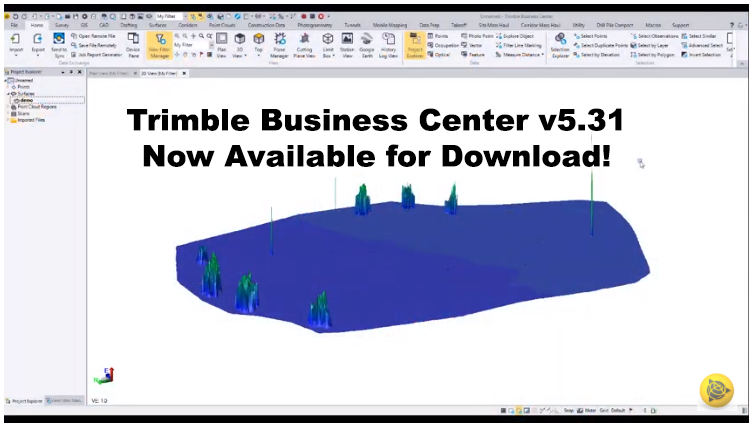Expand the Import button dropdown arrow
The image size is (753, 427).
[16, 55]
